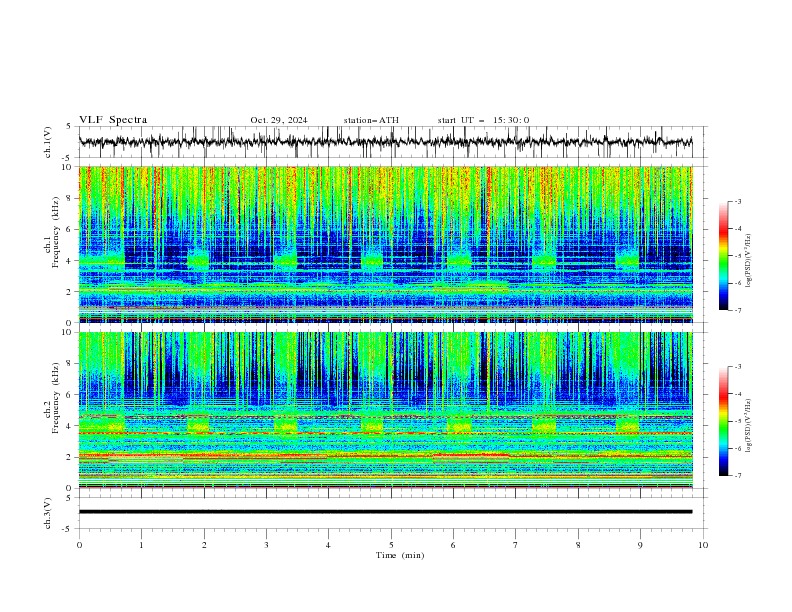Click the "ch.3(V)" axis label
The width and height of the screenshot is (792, 612).
point(48,513)
